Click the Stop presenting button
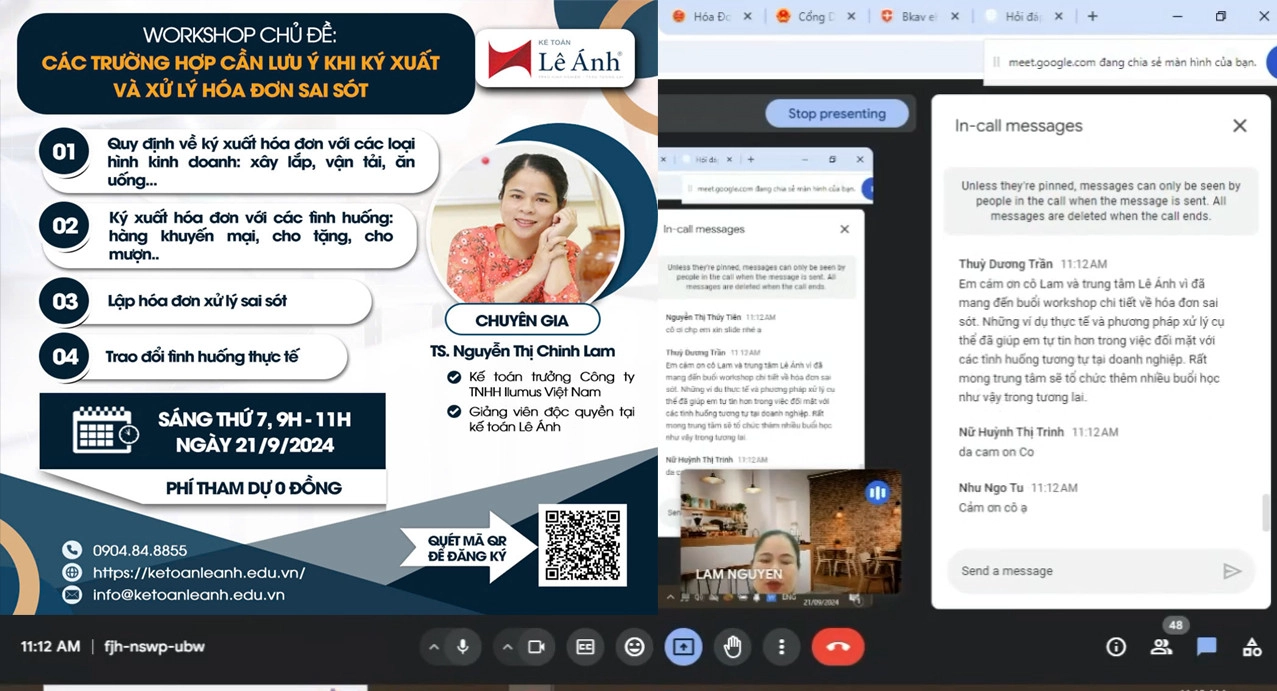 click(x=836, y=114)
